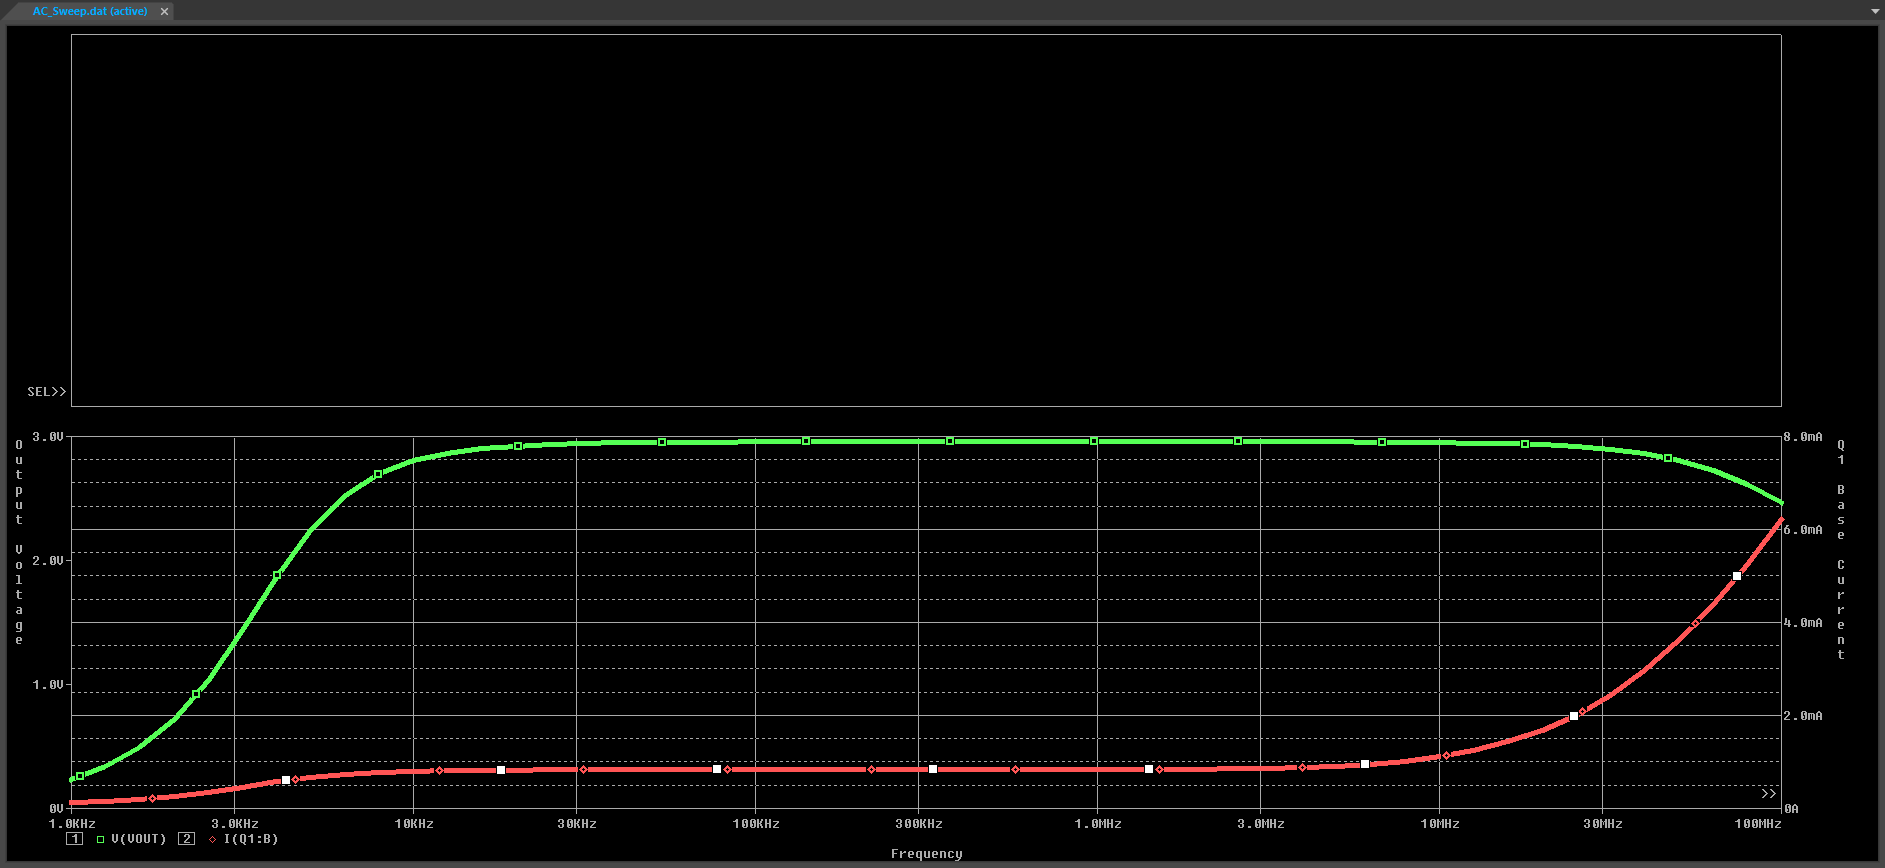This screenshot has width=1885, height=868.
Task: Close the AC_Sweep.dat tab
Action: (x=164, y=11)
